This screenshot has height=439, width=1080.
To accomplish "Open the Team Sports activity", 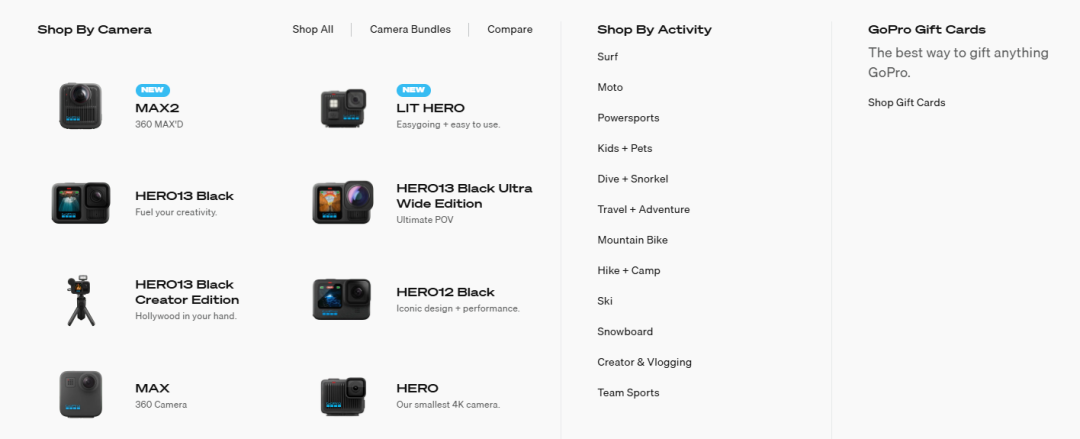I will pyautogui.click(x=628, y=393).
